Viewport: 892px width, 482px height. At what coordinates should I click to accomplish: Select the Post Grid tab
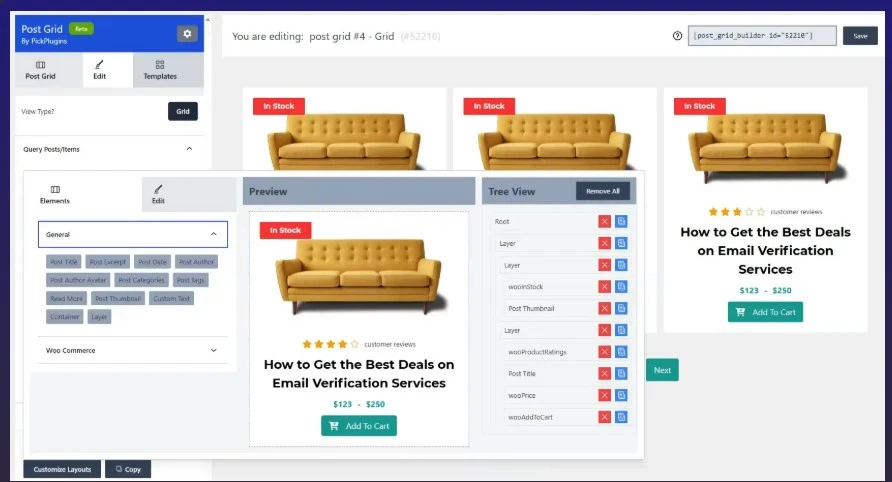tap(40, 70)
